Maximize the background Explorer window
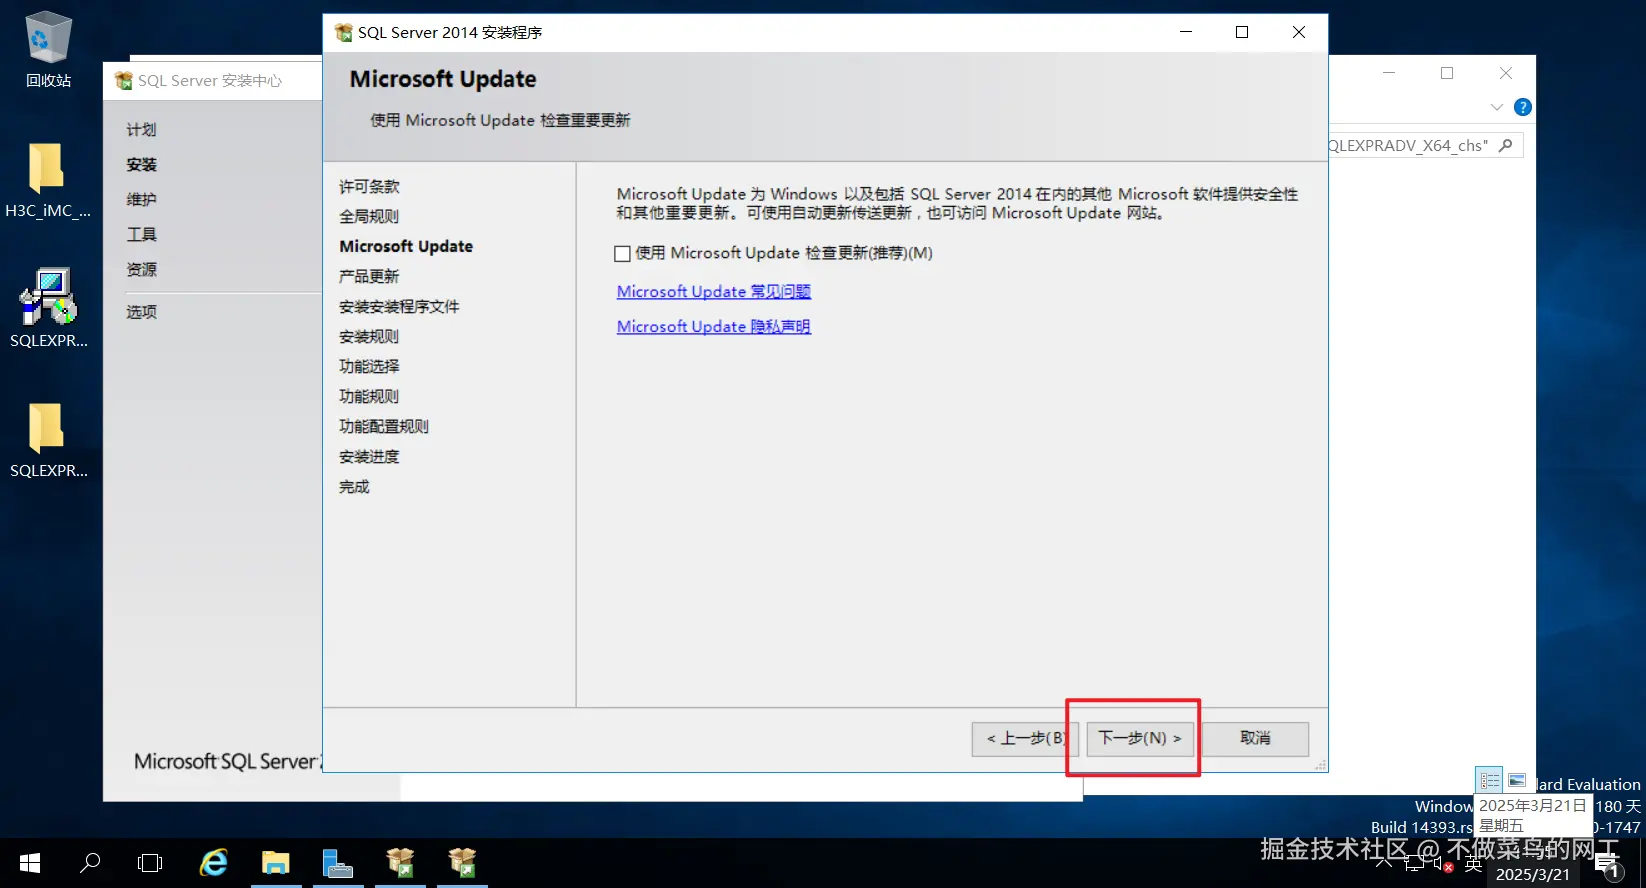 (x=1447, y=73)
